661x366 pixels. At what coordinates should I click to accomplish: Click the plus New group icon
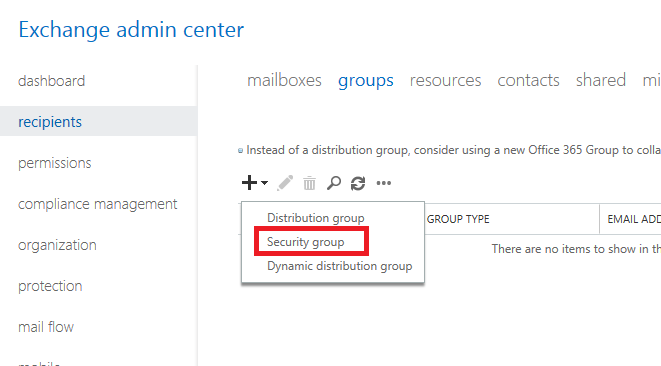(x=249, y=183)
